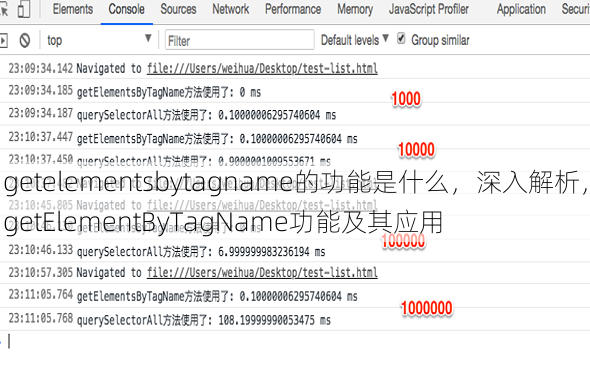The height and width of the screenshot is (390, 590).
Task: Toggle Group similar checkbox
Action: tap(401, 38)
